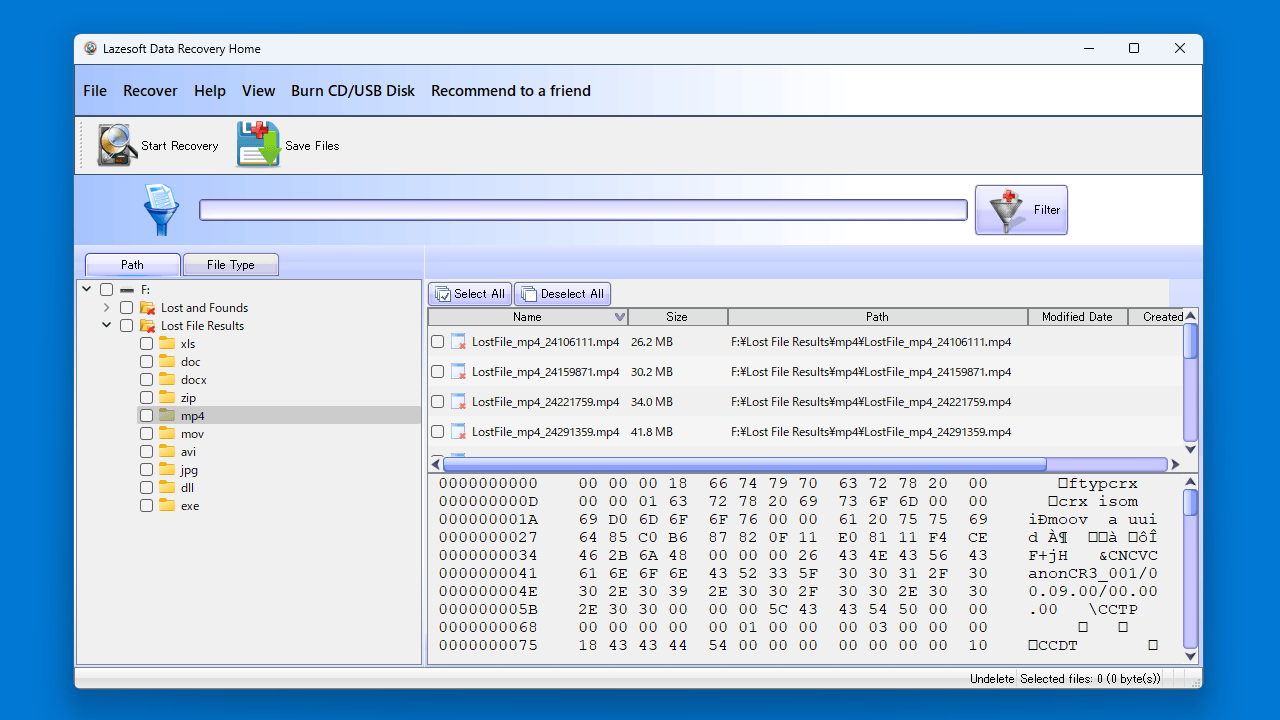Check the F: drive checkbox

106,290
